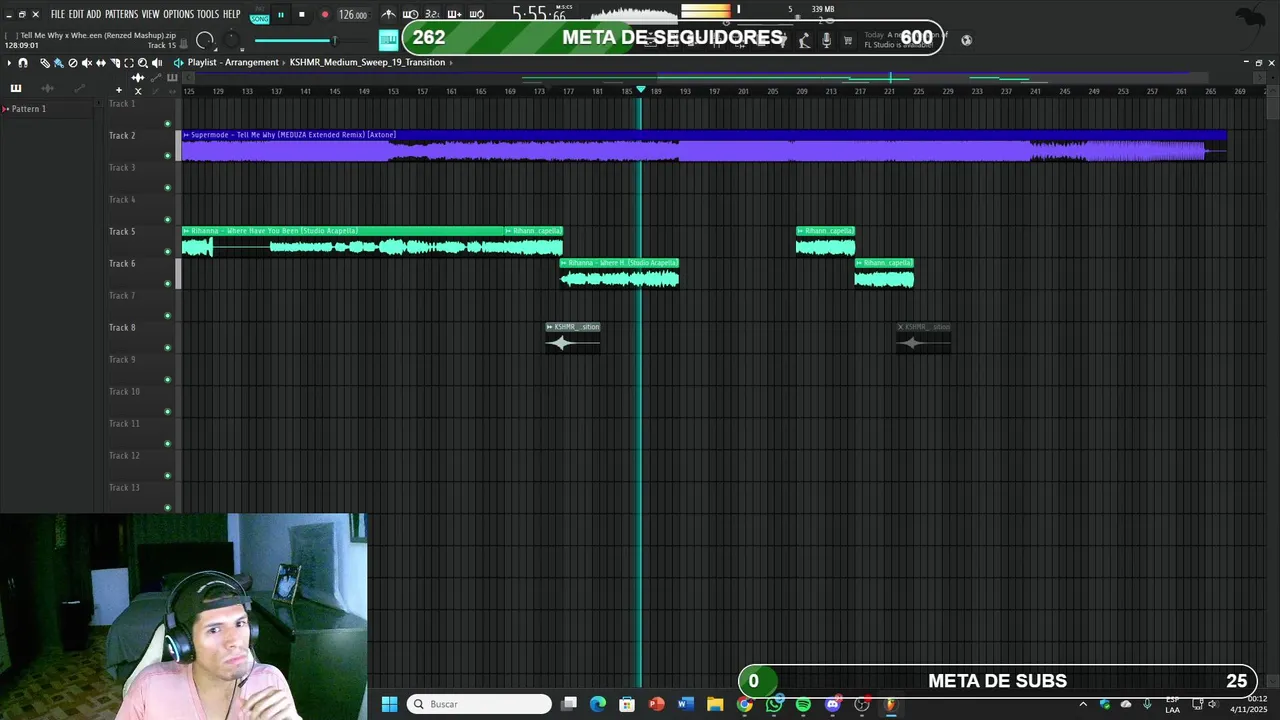Screen dimensions: 1280x720
Task: Toggle overdub blend recording icon
Action: (x=454, y=14)
